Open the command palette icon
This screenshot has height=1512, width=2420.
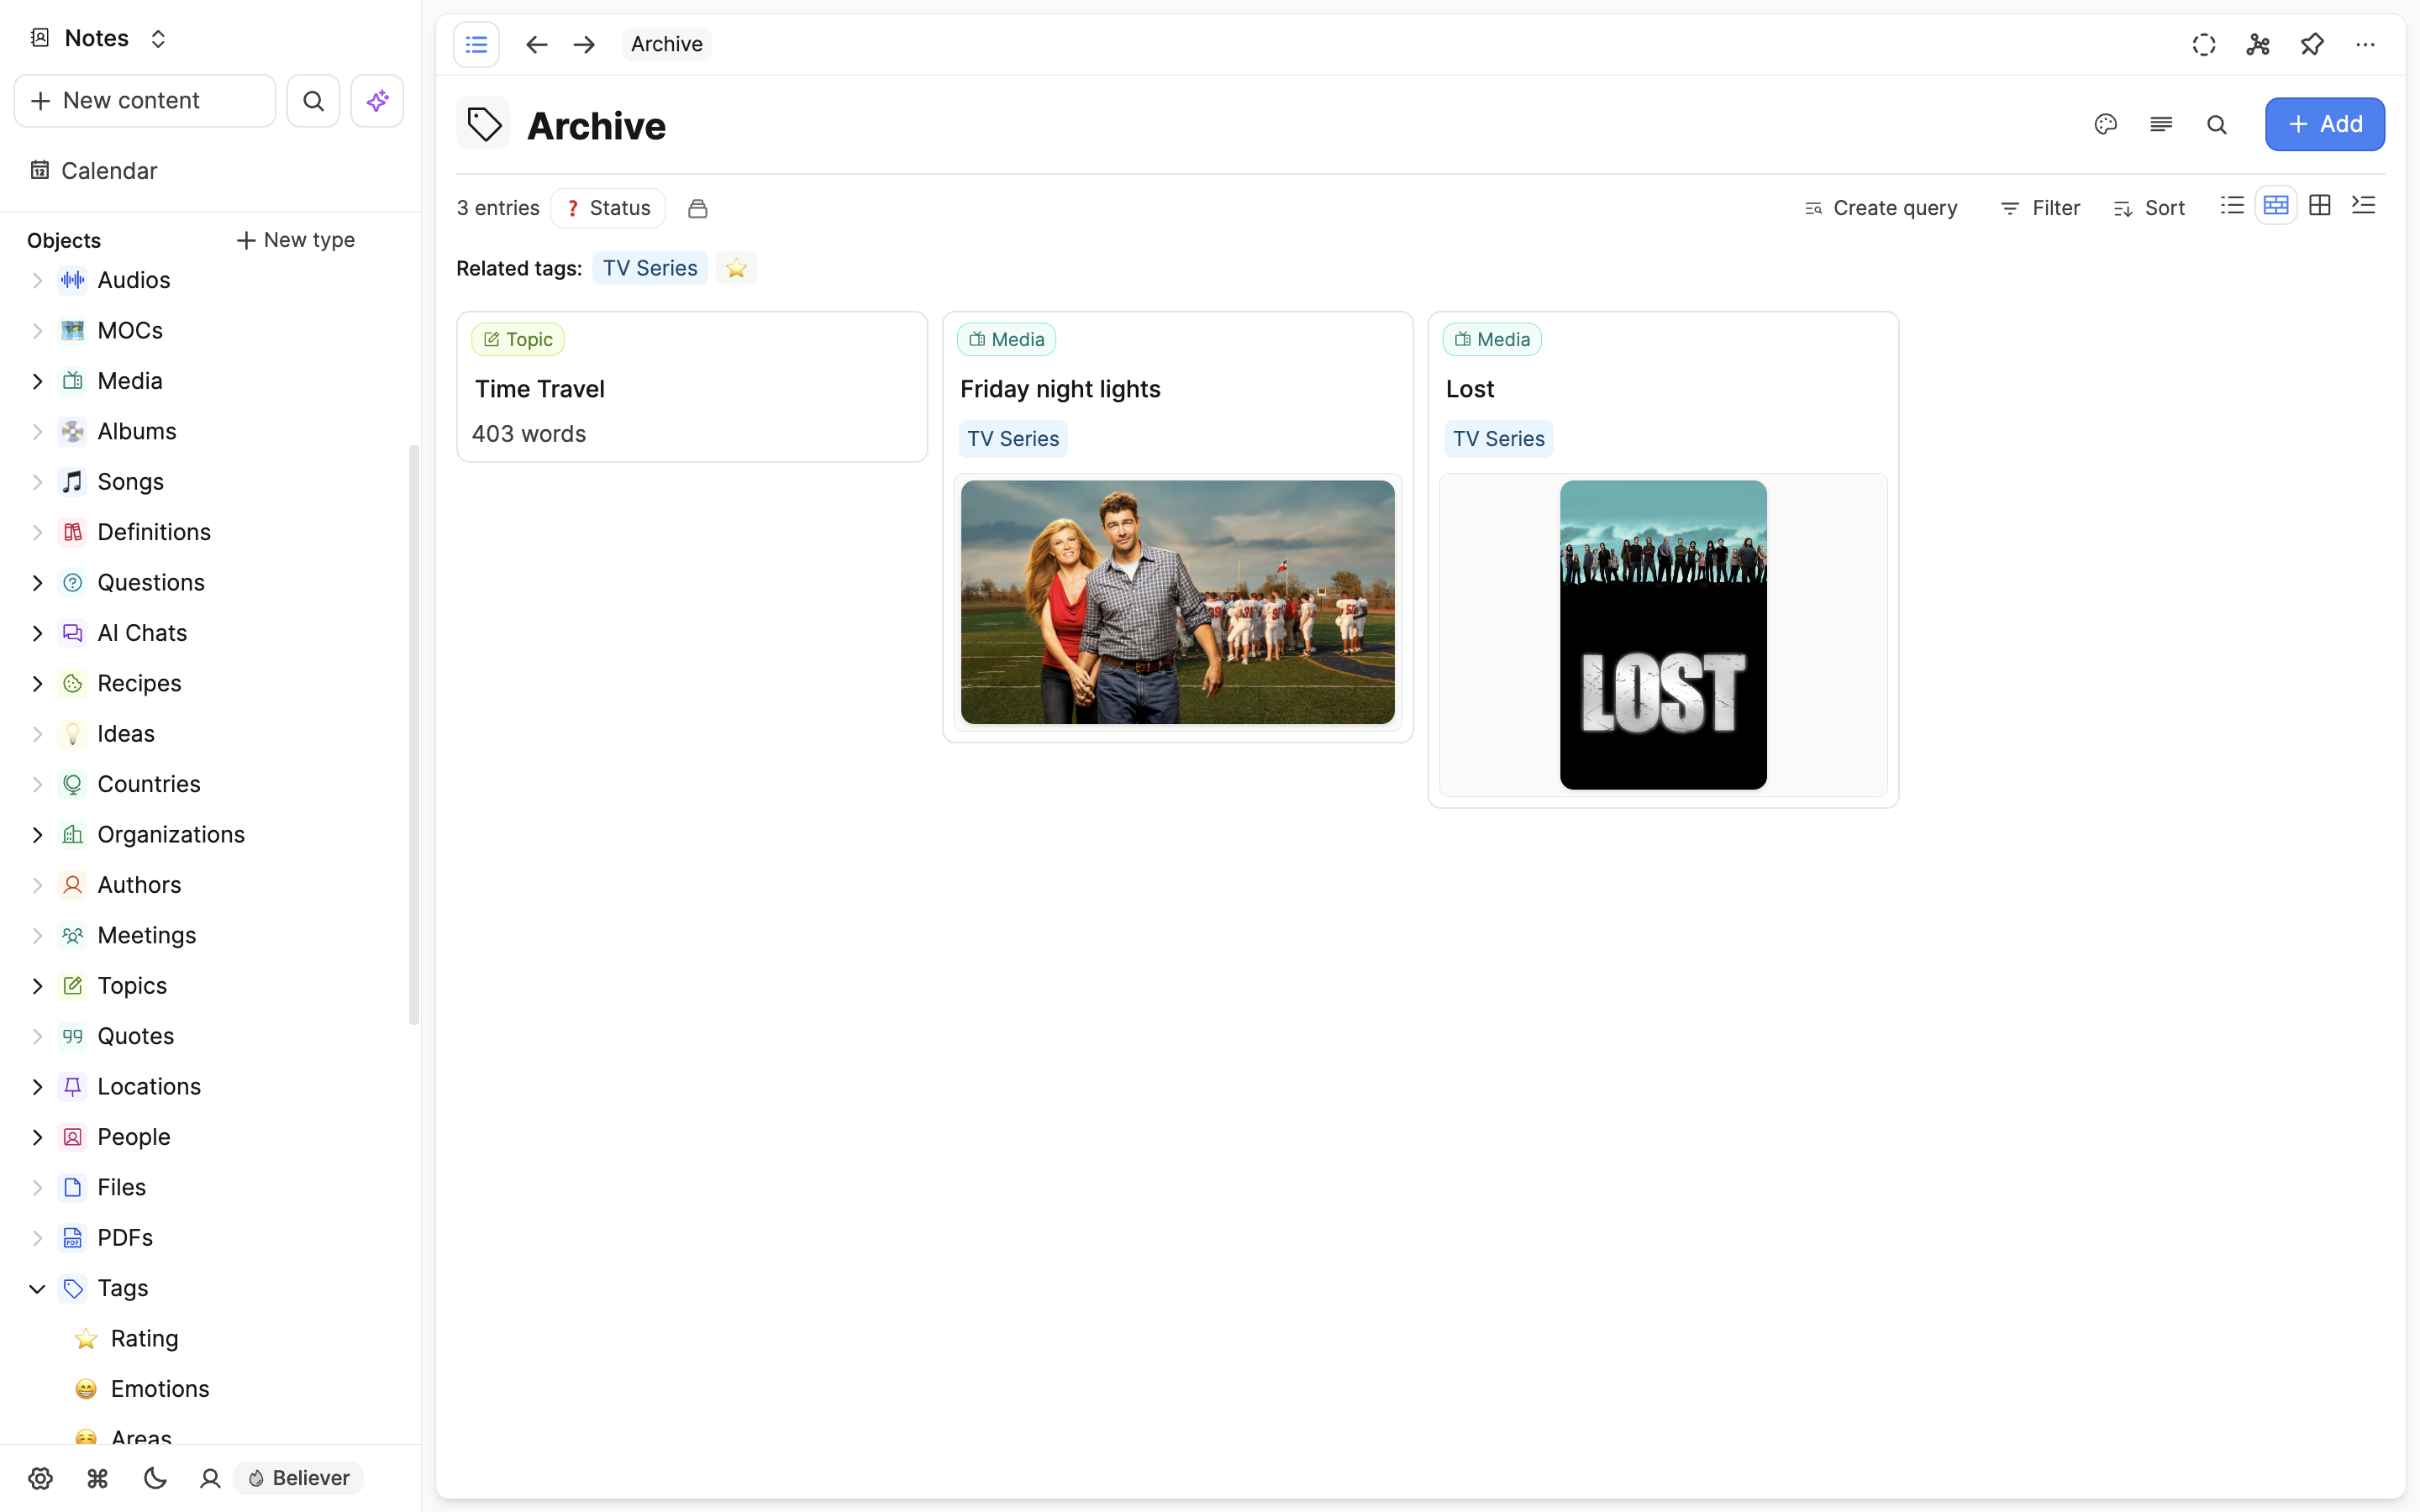97,1478
